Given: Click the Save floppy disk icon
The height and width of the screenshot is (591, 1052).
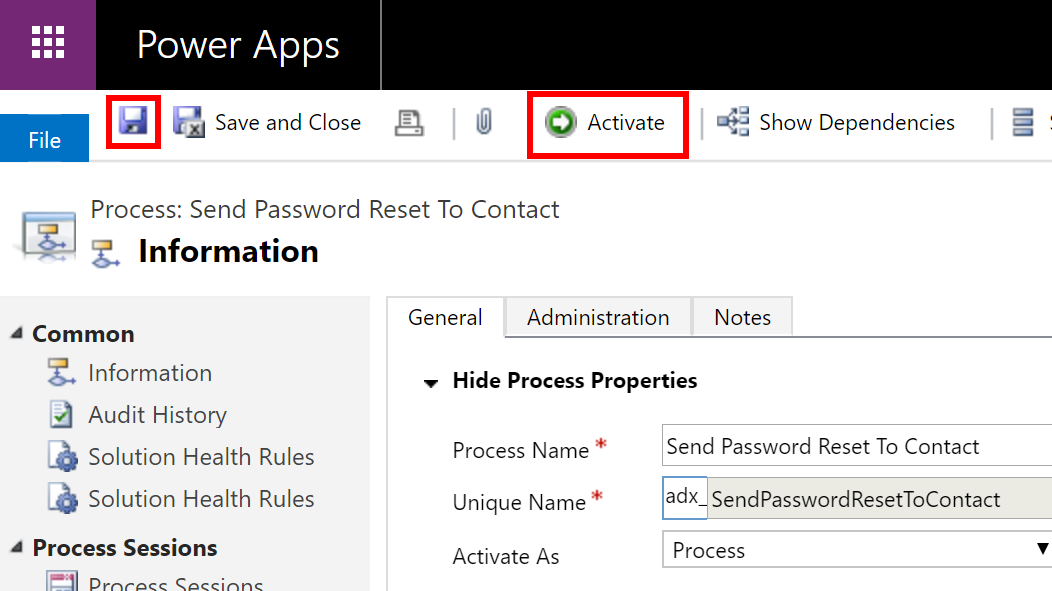Looking at the screenshot, I should (133, 121).
